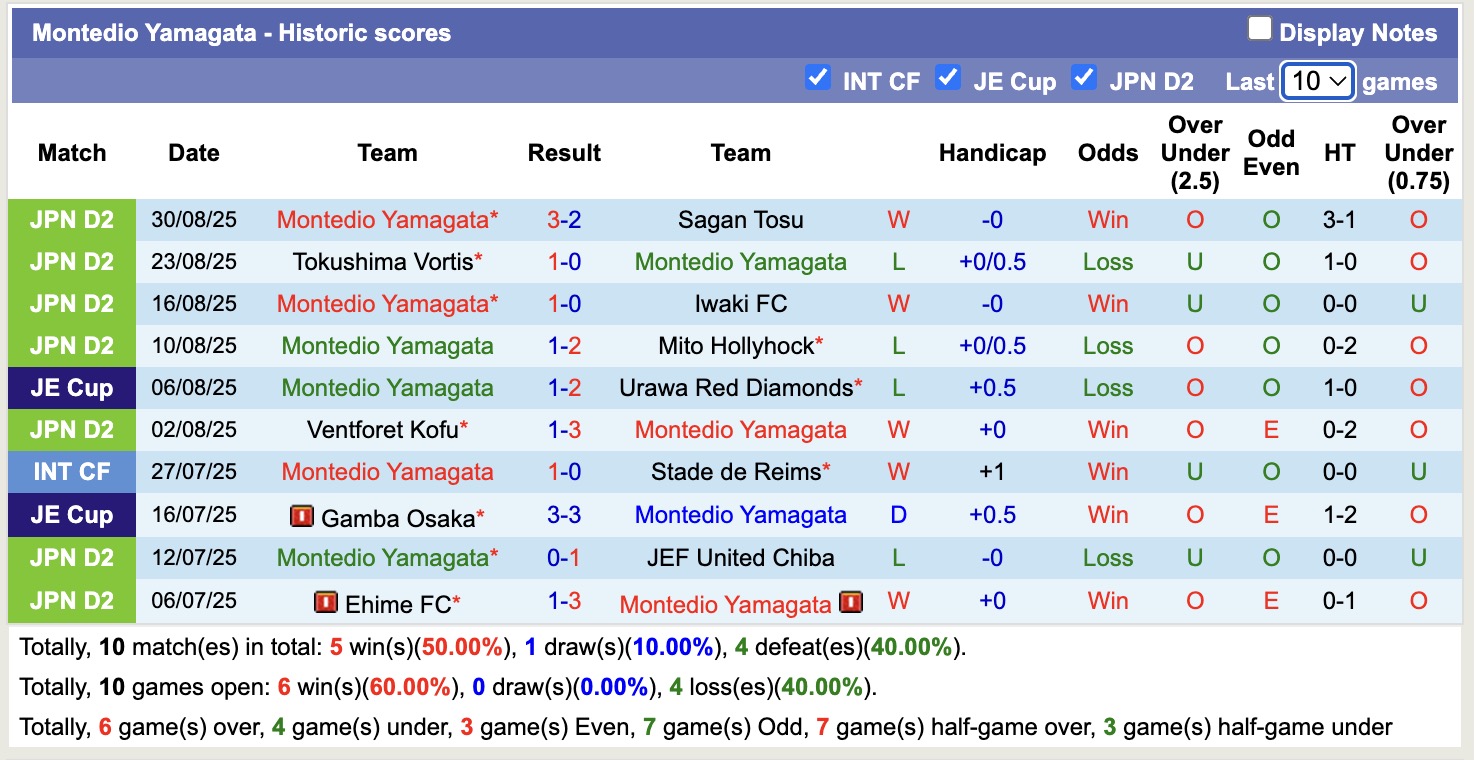Image resolution: width=1476 pixels, height=760 pixels.
Task: Open the Last games count dropdown
Action: (x=1317, y=81)
